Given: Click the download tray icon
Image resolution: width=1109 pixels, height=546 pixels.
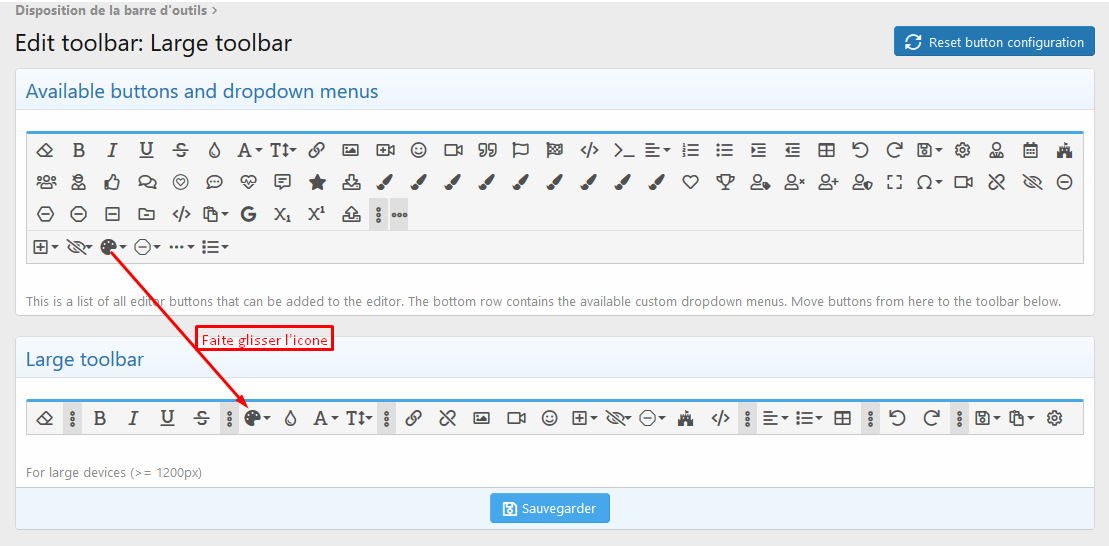Looking at the screenshot, I should (x=351, y=182).
